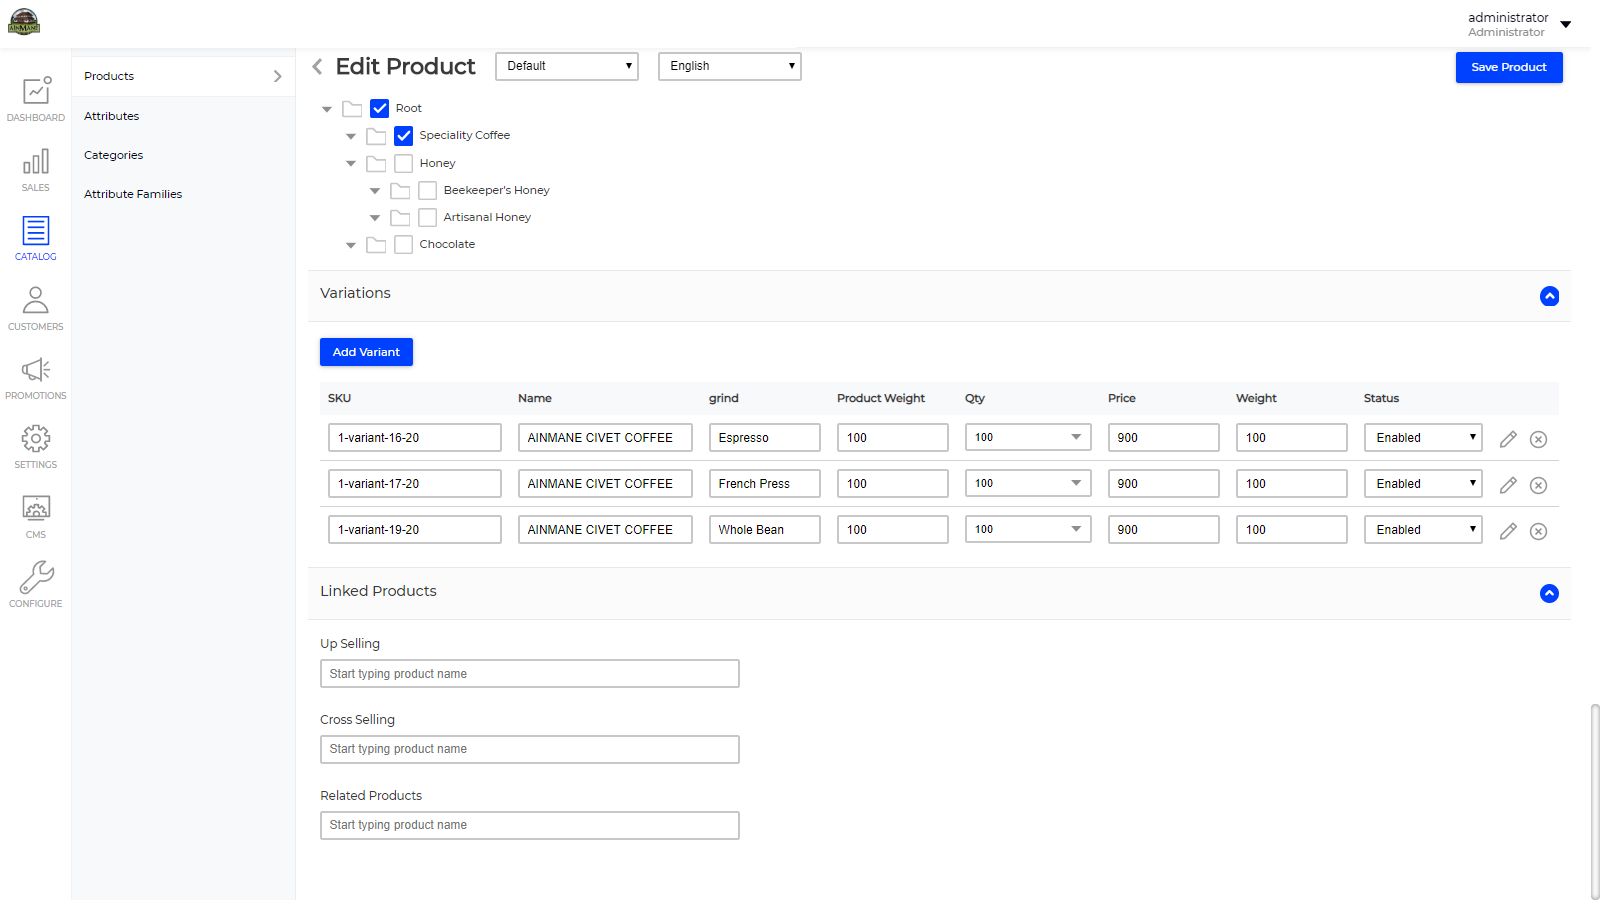Edit the French Press variant pencil icon

pos(1508,485)
